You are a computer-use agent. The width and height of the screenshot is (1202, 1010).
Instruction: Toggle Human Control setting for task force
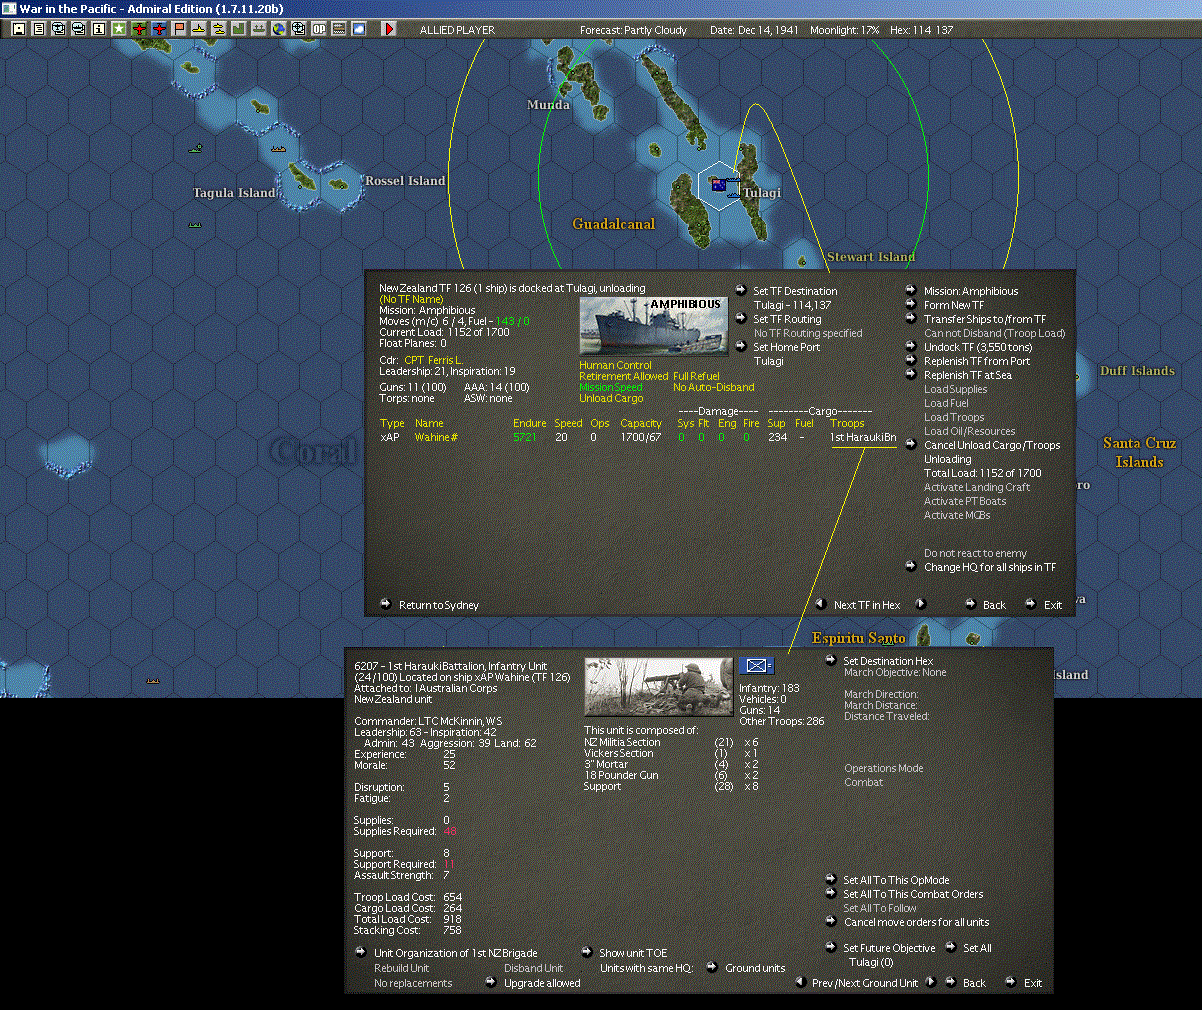click(x=615, y=365)
